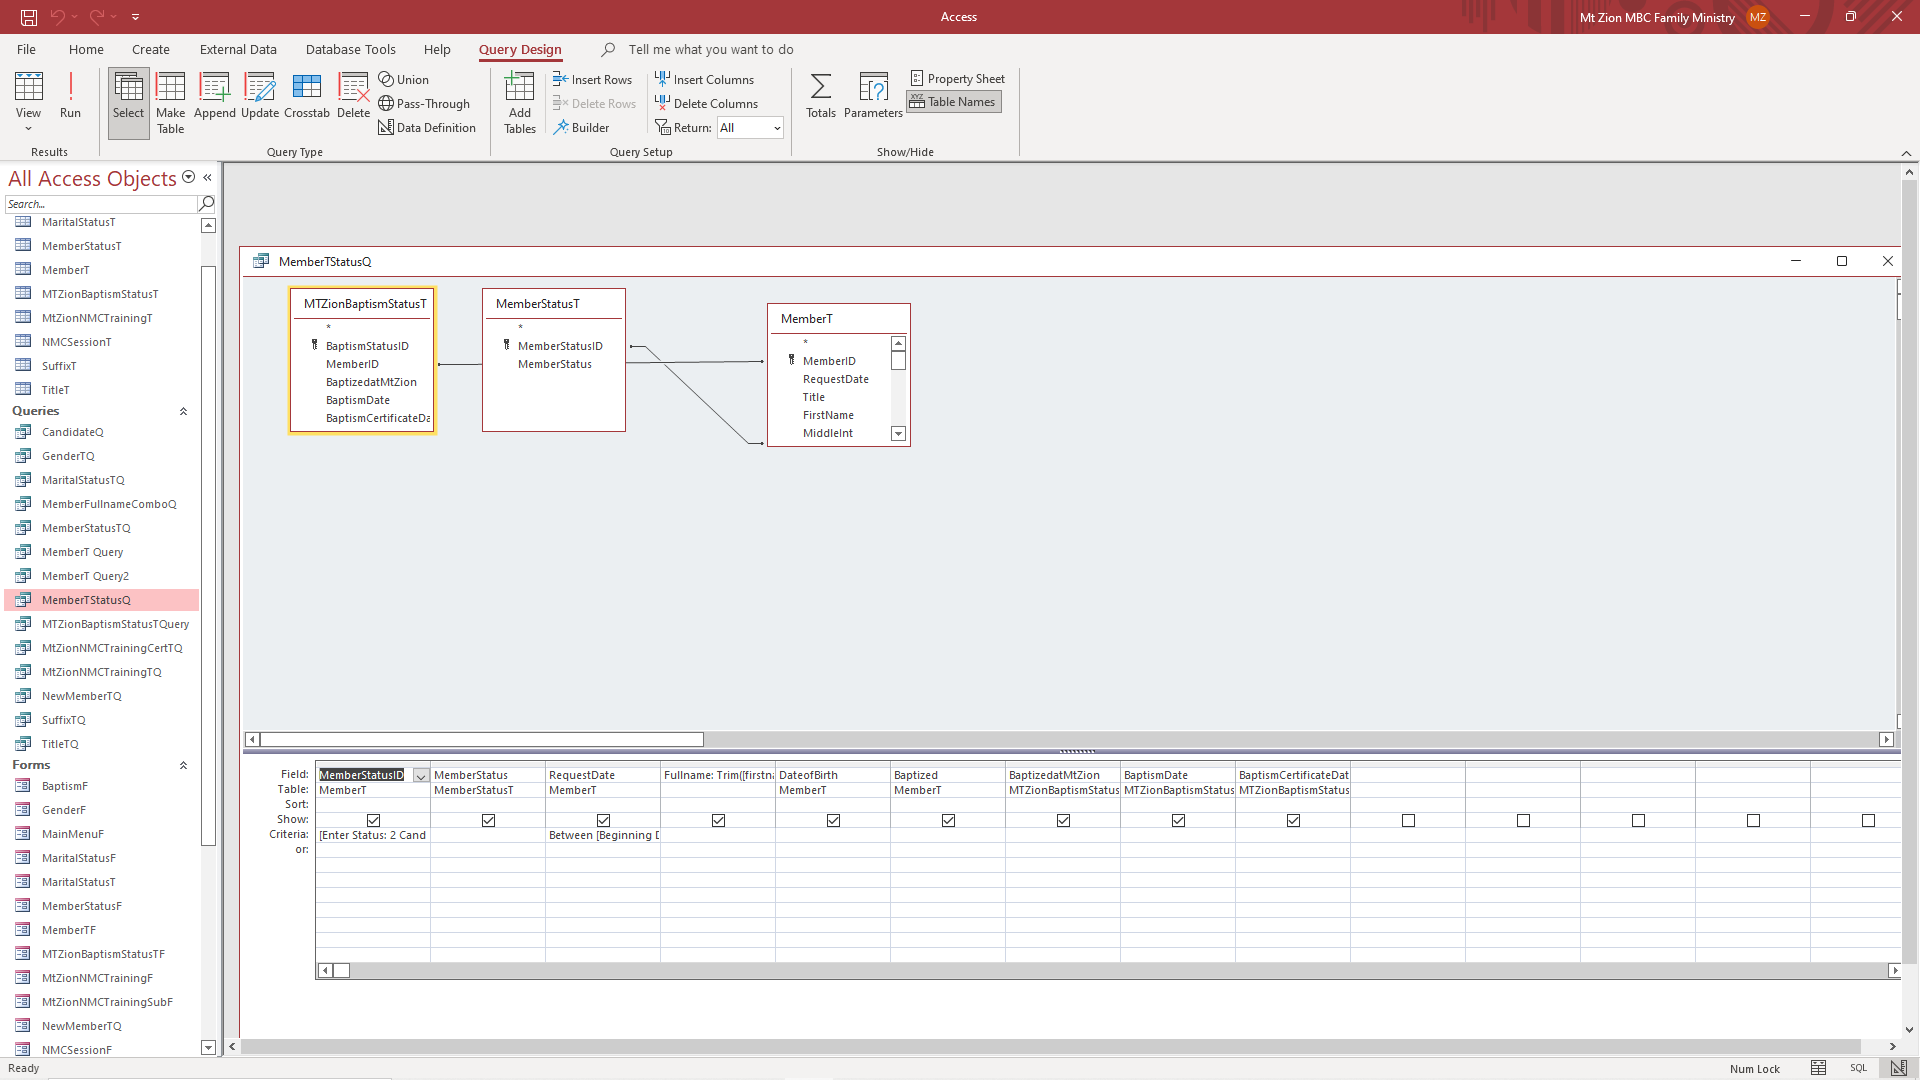1920x1080 pixels.
Task: Open the Database Tools tab
Action: point(350,49)
